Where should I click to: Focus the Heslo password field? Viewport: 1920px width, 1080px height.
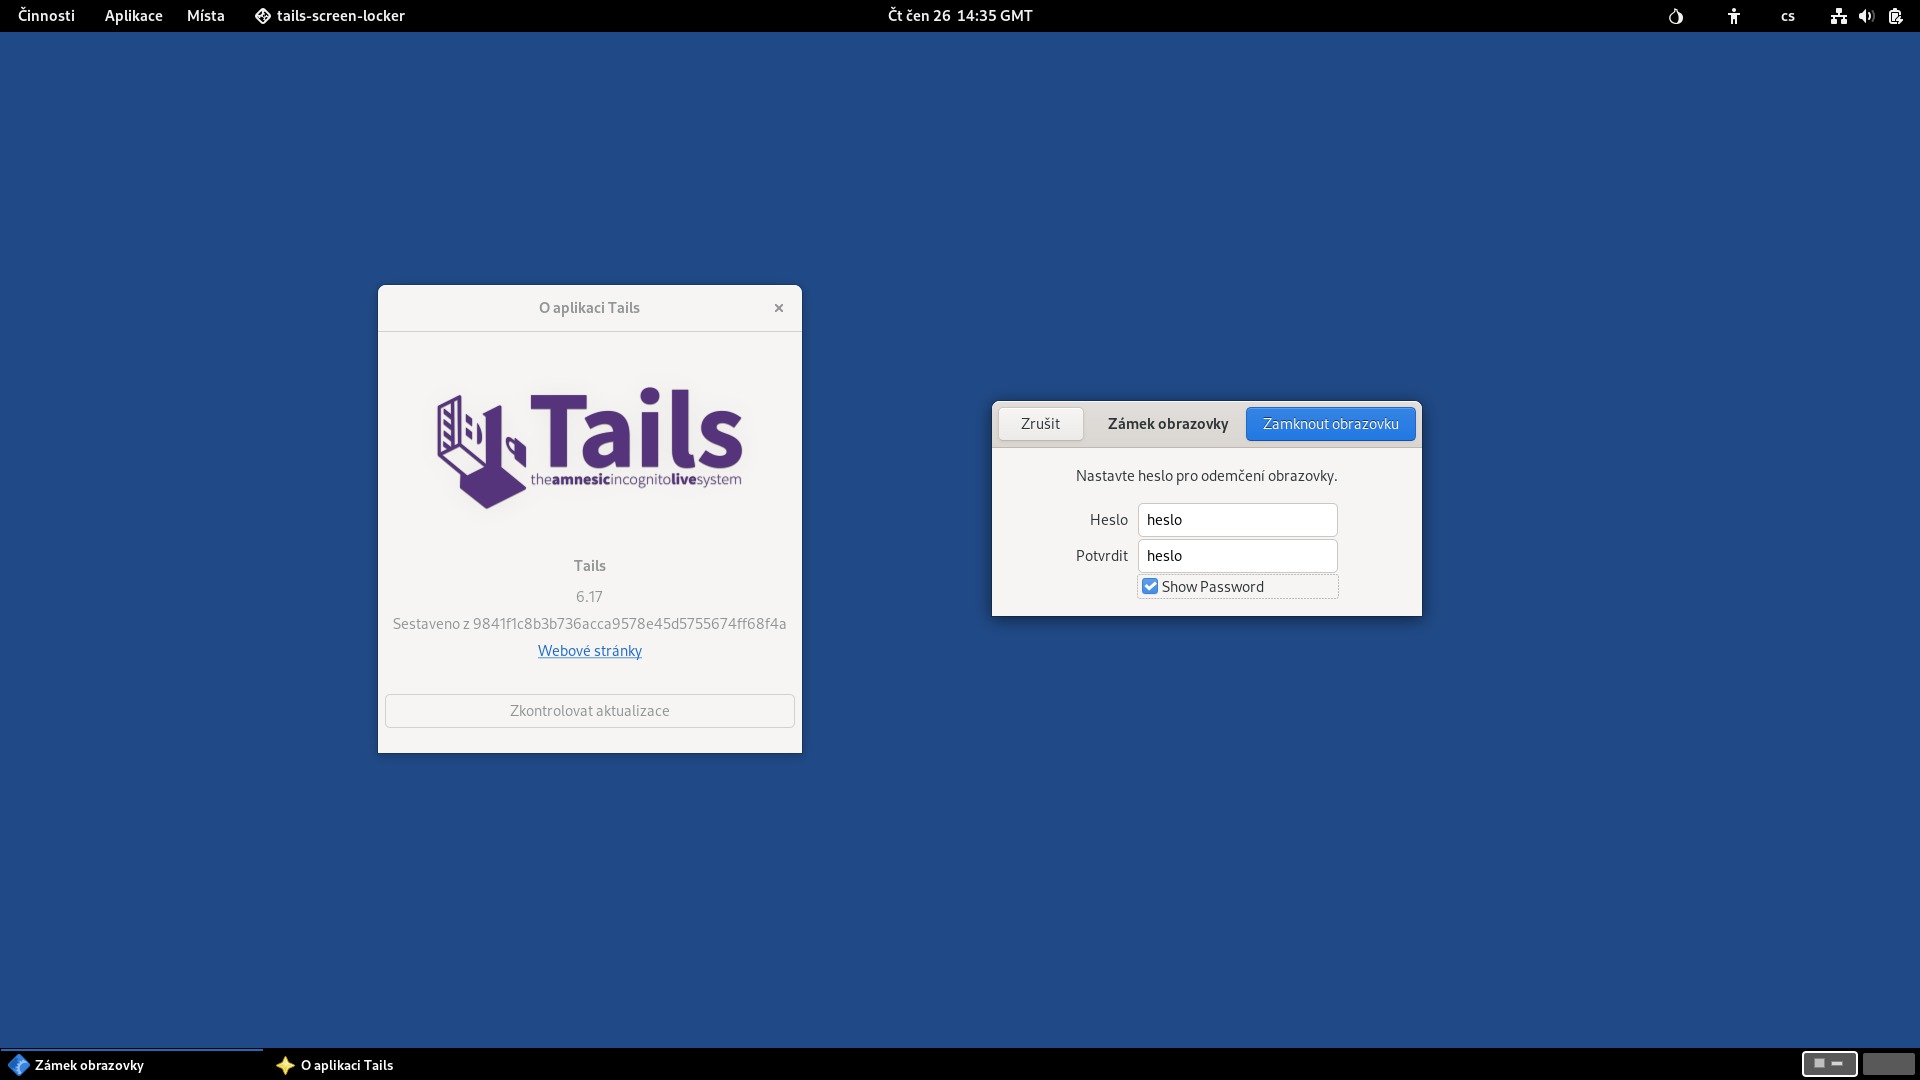1238,520
